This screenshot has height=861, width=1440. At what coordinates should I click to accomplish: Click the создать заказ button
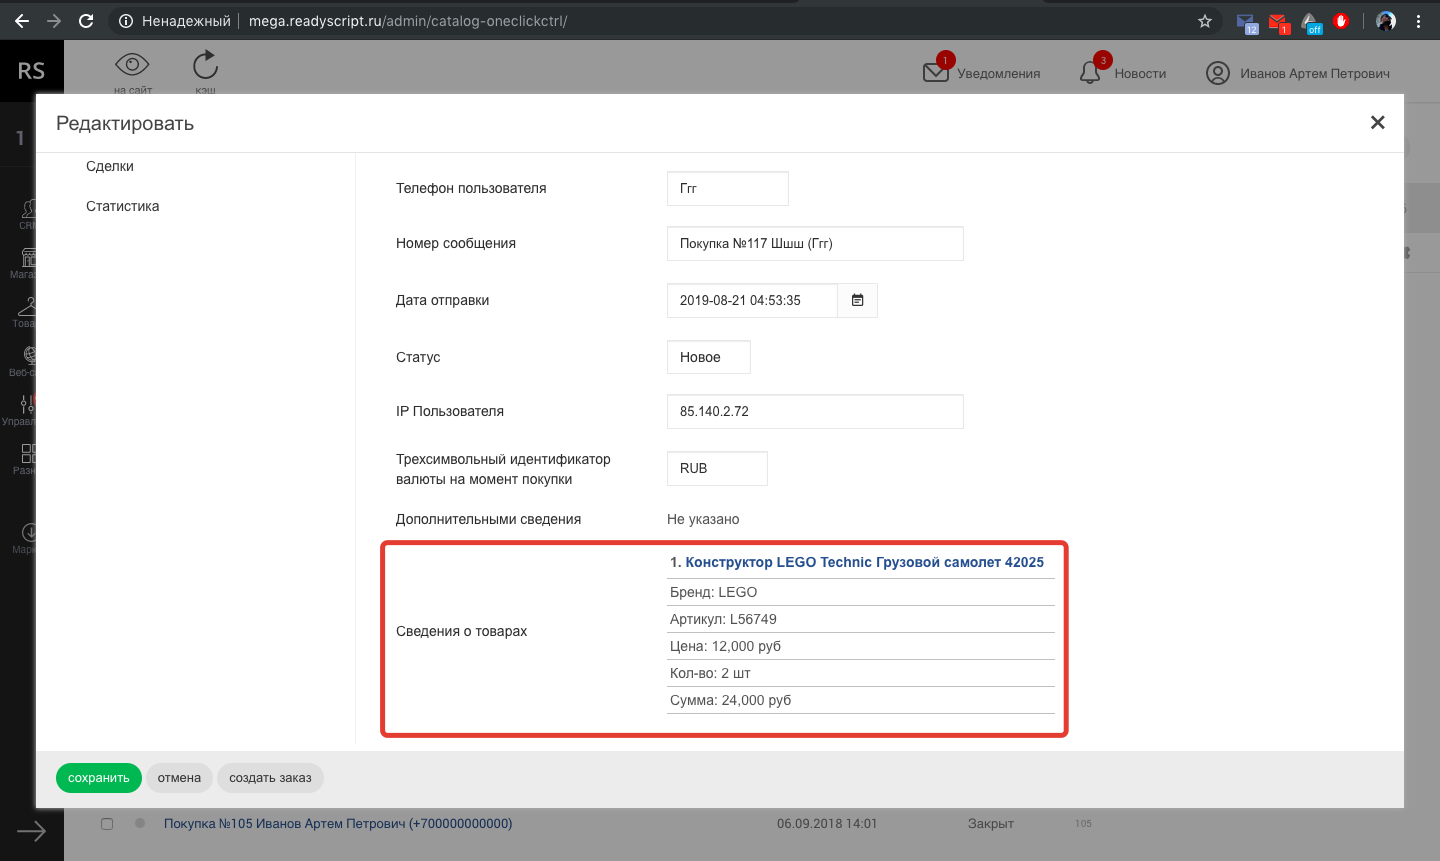tap(270, 778)
